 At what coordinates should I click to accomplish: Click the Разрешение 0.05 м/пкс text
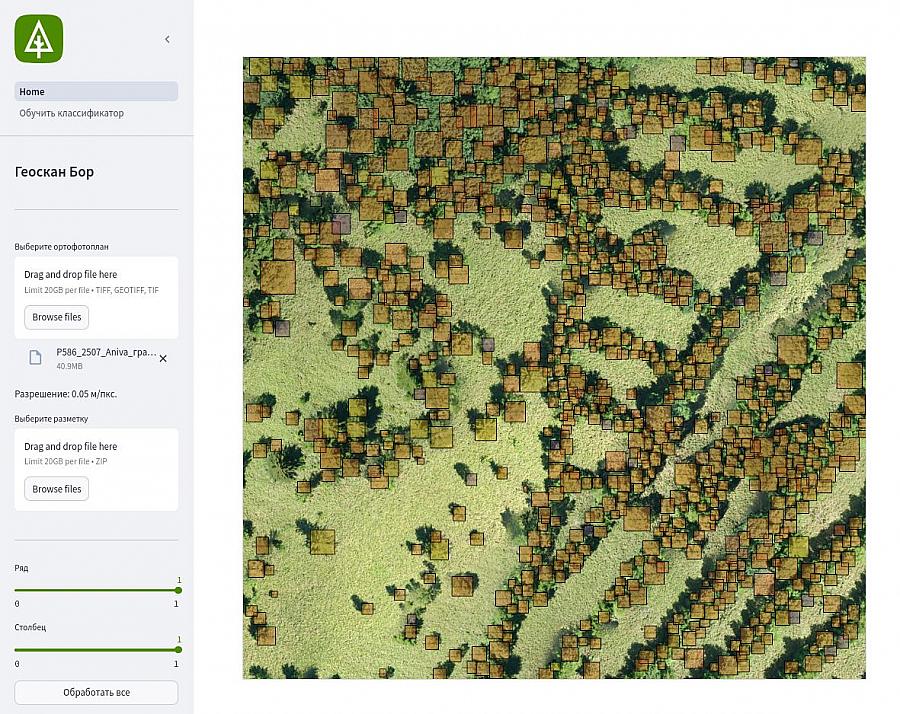(x=65, y=394)
